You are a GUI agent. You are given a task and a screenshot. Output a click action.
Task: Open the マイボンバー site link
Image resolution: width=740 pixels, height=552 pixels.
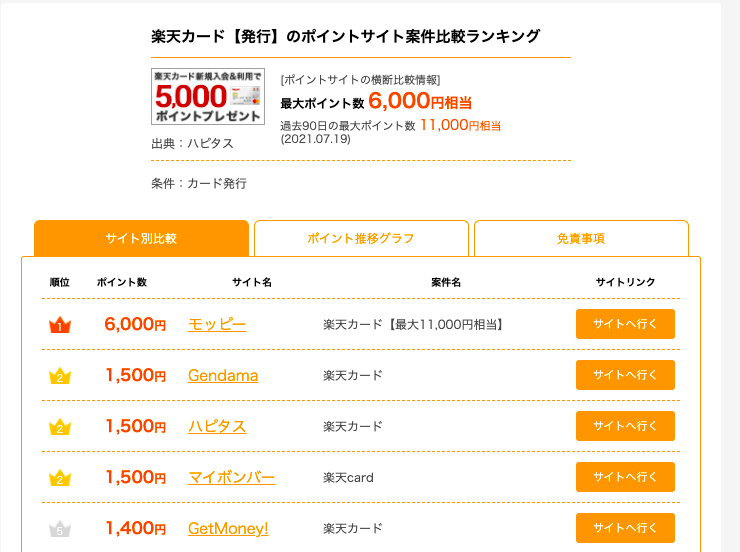coord(231,477)
